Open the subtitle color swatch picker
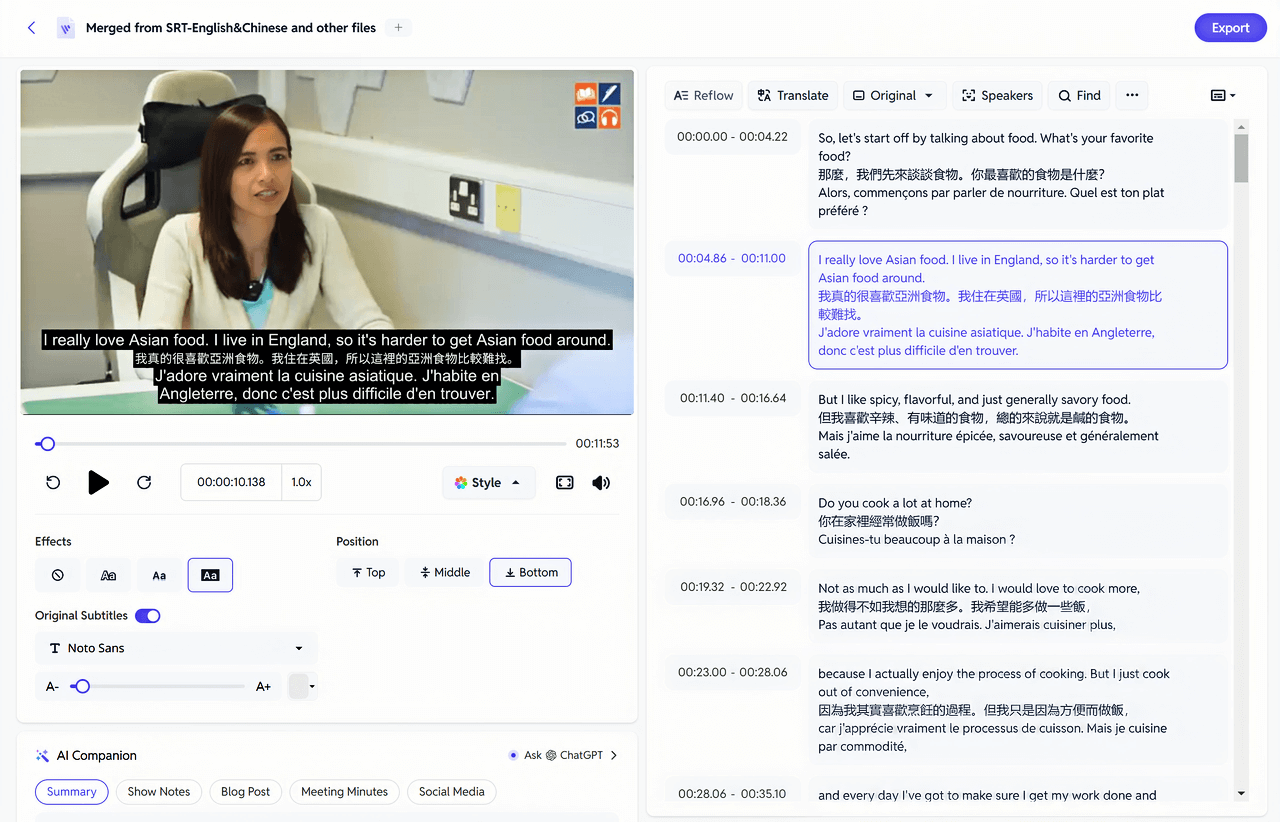Screen dimensions: 1280x822 pos(302,686)
